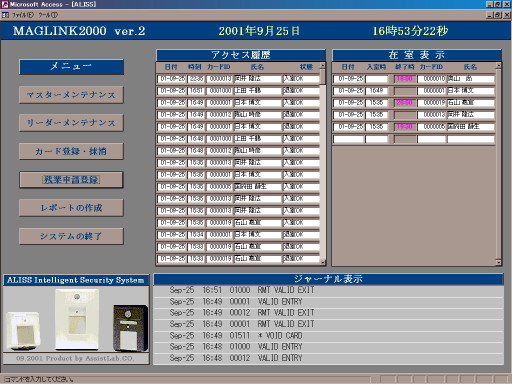
Task: Click up arrow of アクセス履歴 scrollbar
Action: coord(322,66)
